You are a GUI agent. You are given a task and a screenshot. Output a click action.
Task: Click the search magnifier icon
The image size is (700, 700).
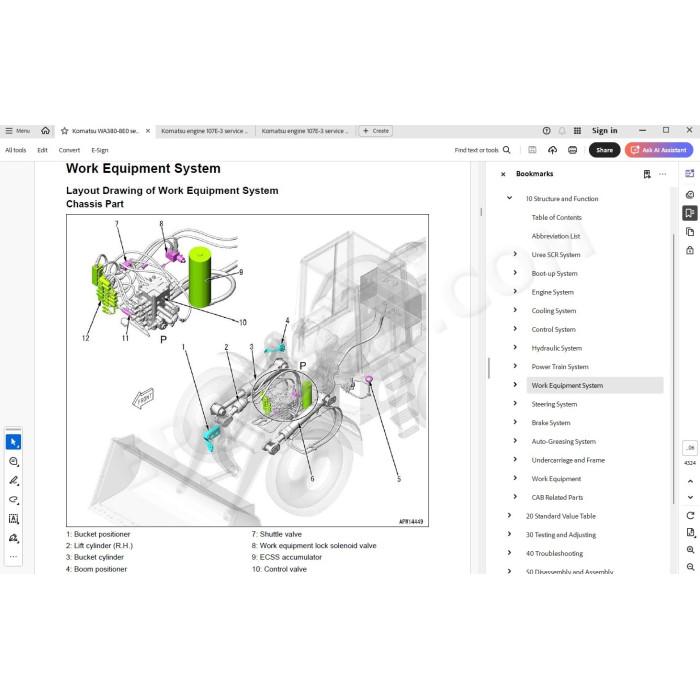click(506, 150)
